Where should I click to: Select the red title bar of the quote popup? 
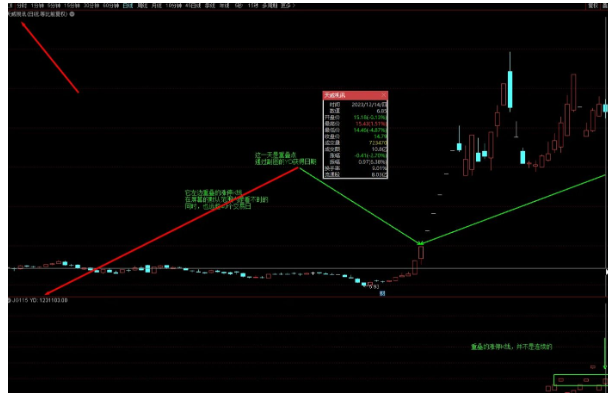click(x=352, y=95)
